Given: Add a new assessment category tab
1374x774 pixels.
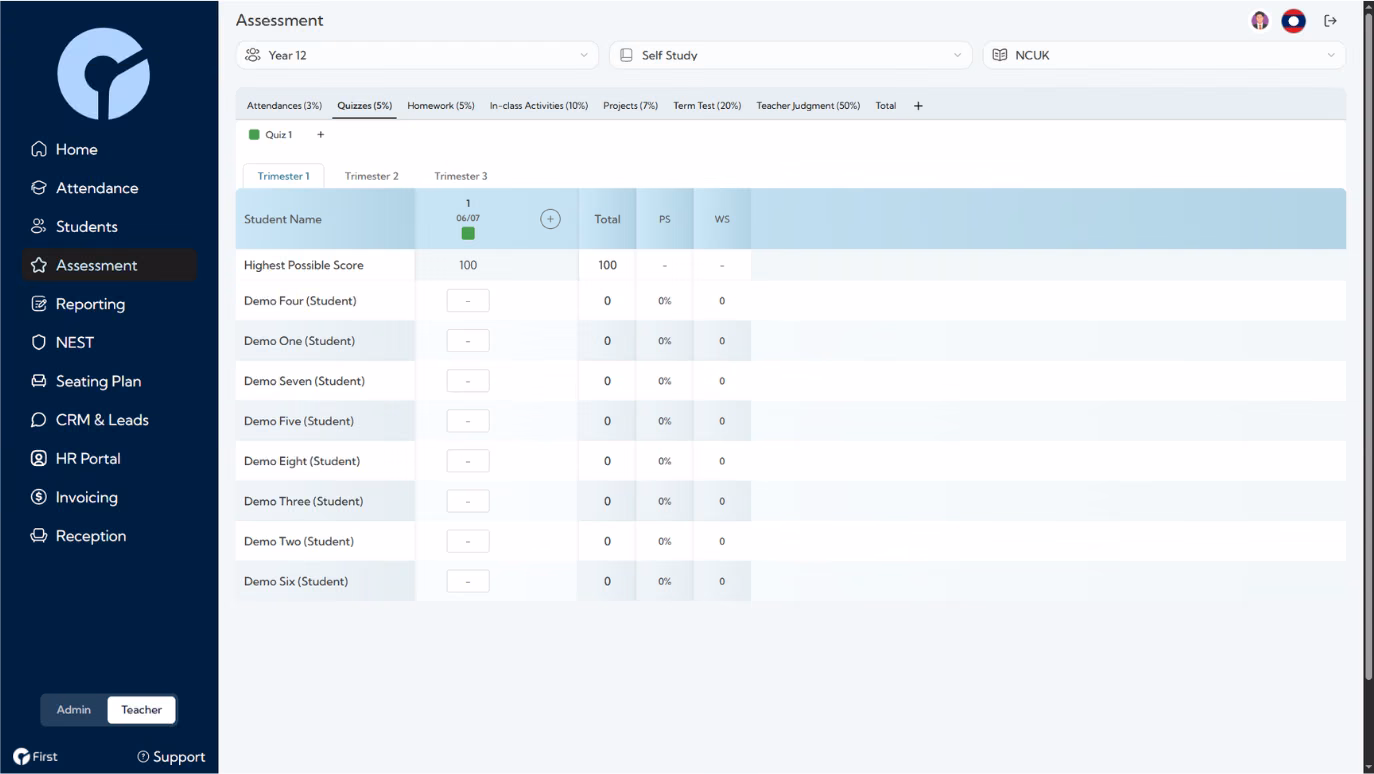Looking at the screenshot, I should (918, 106).
